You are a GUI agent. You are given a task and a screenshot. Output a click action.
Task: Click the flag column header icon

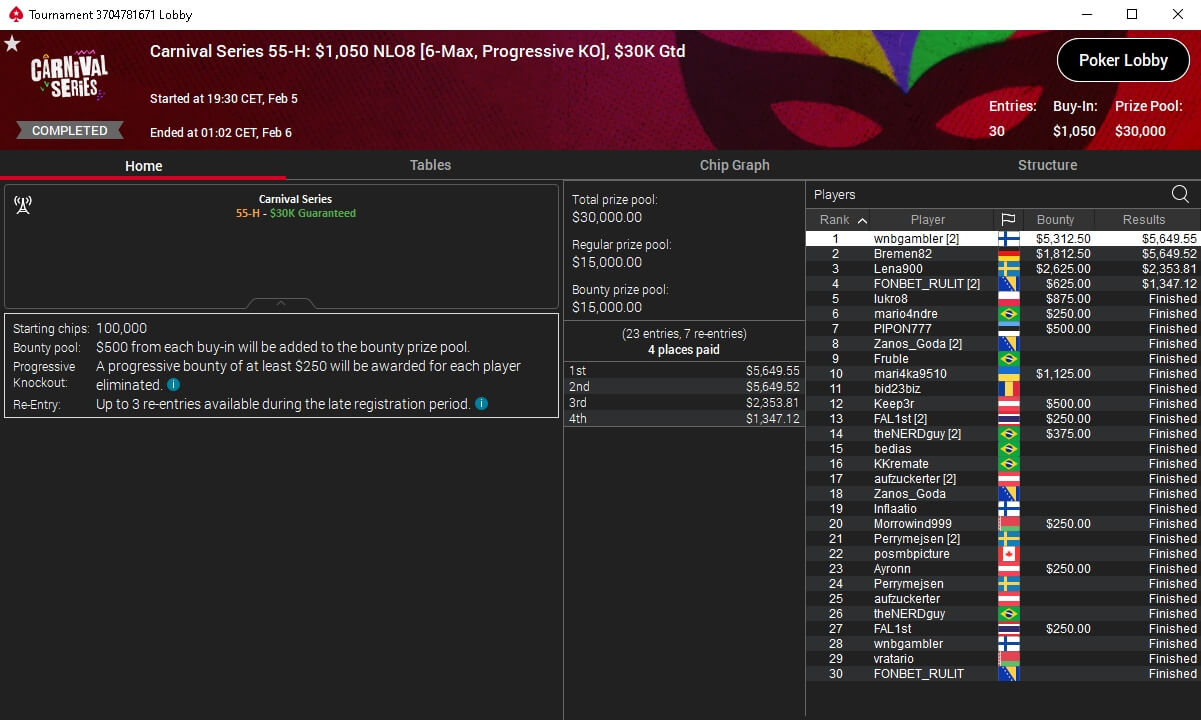[x=1008, y=219]
